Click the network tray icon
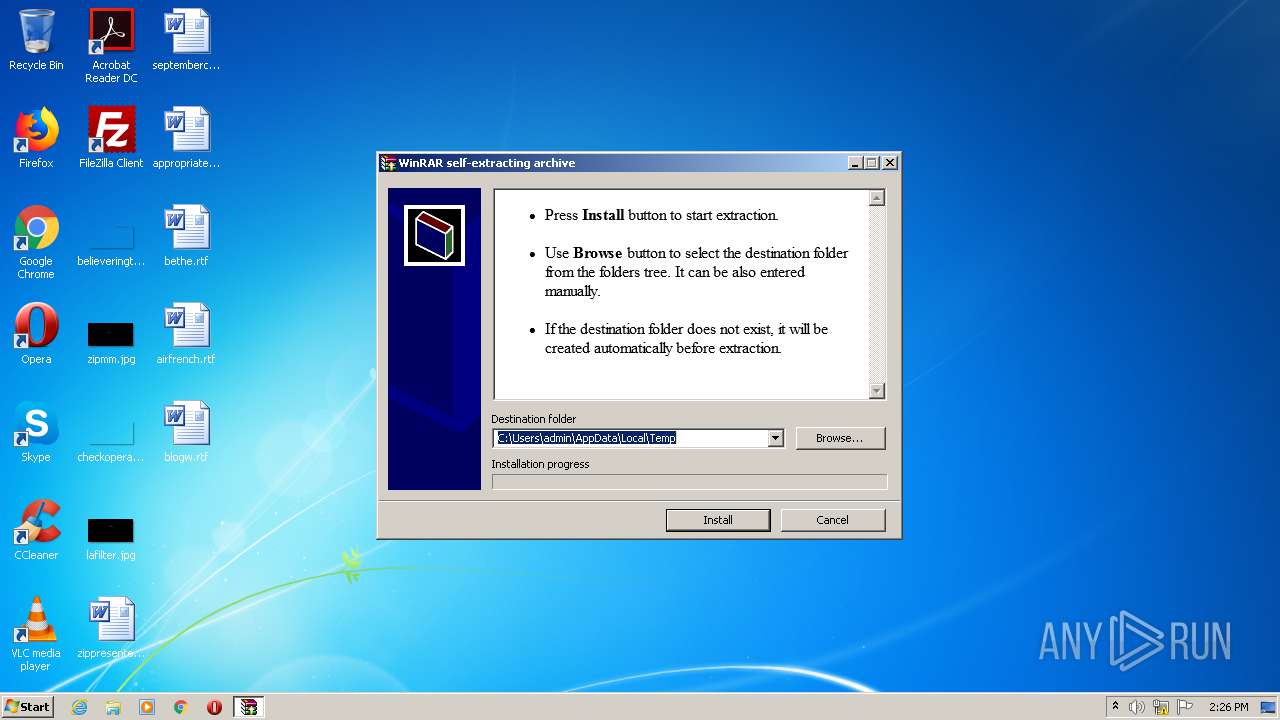 (x=1161, y=707)
